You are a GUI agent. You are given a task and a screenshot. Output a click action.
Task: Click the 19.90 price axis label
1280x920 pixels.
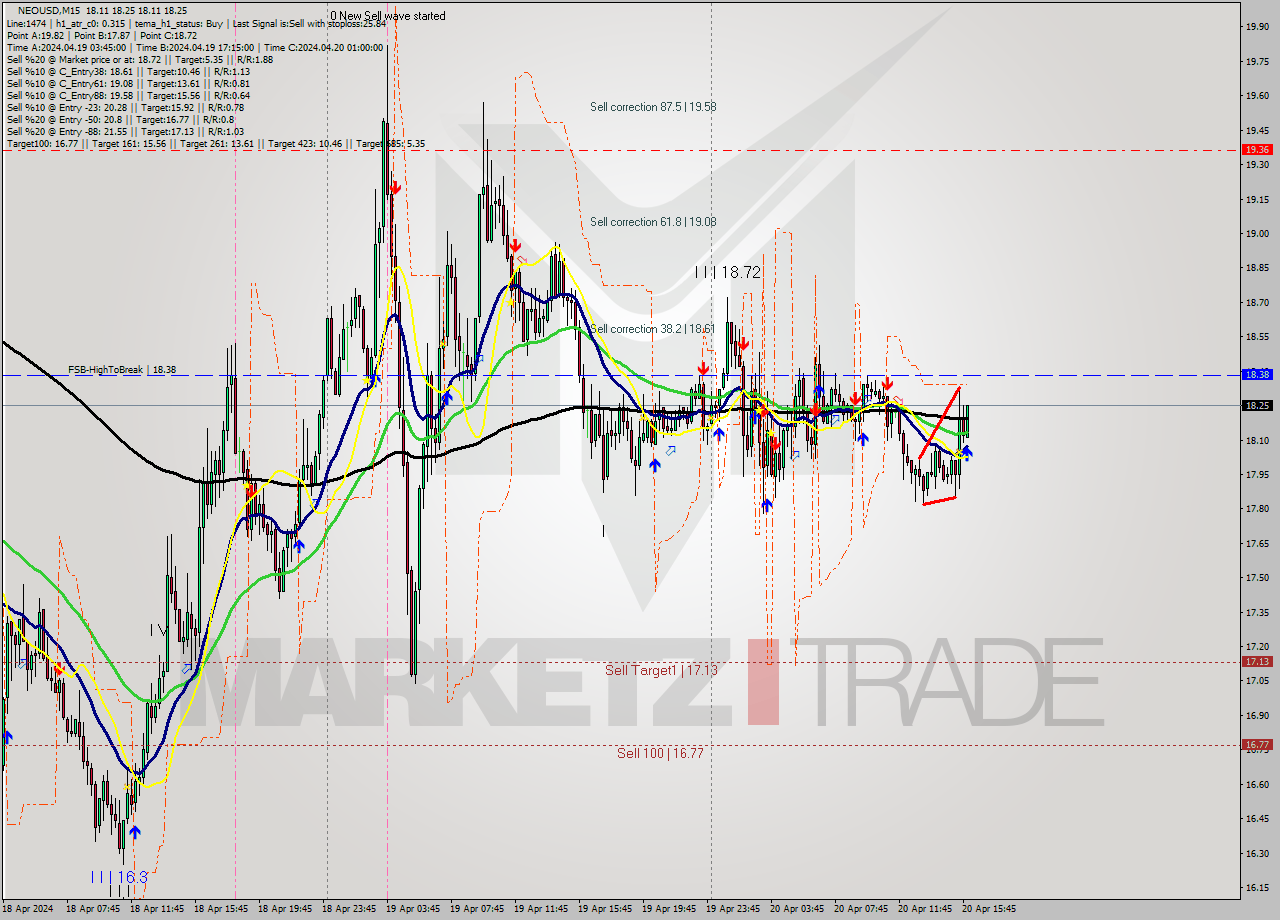tap(1256, 27)
